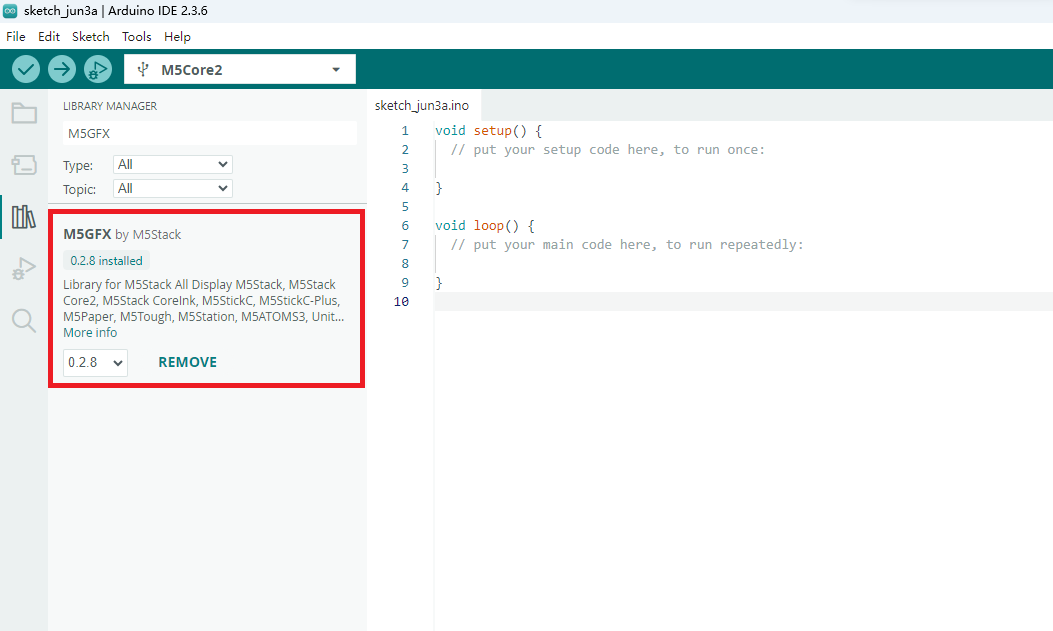This screenshot has height=631, width=1053.
Task: Open the Tools menu
Action: pos(136,37)
